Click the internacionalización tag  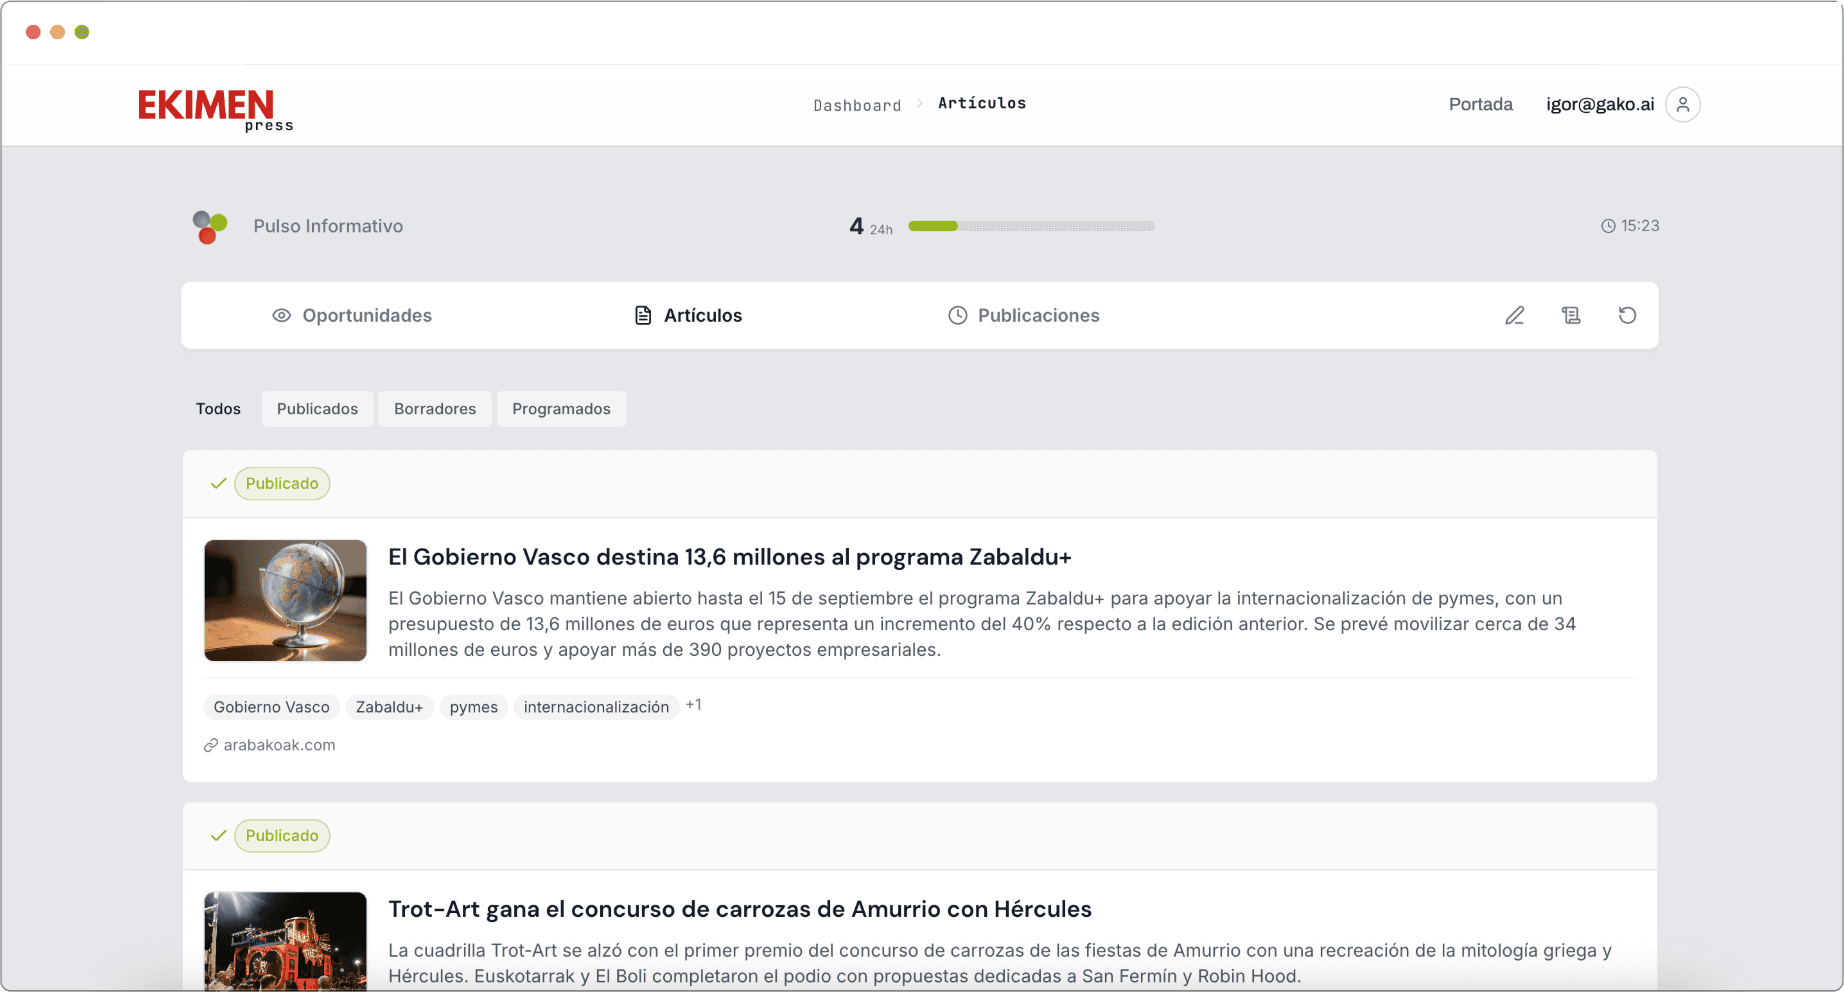[x=596, y=708]
